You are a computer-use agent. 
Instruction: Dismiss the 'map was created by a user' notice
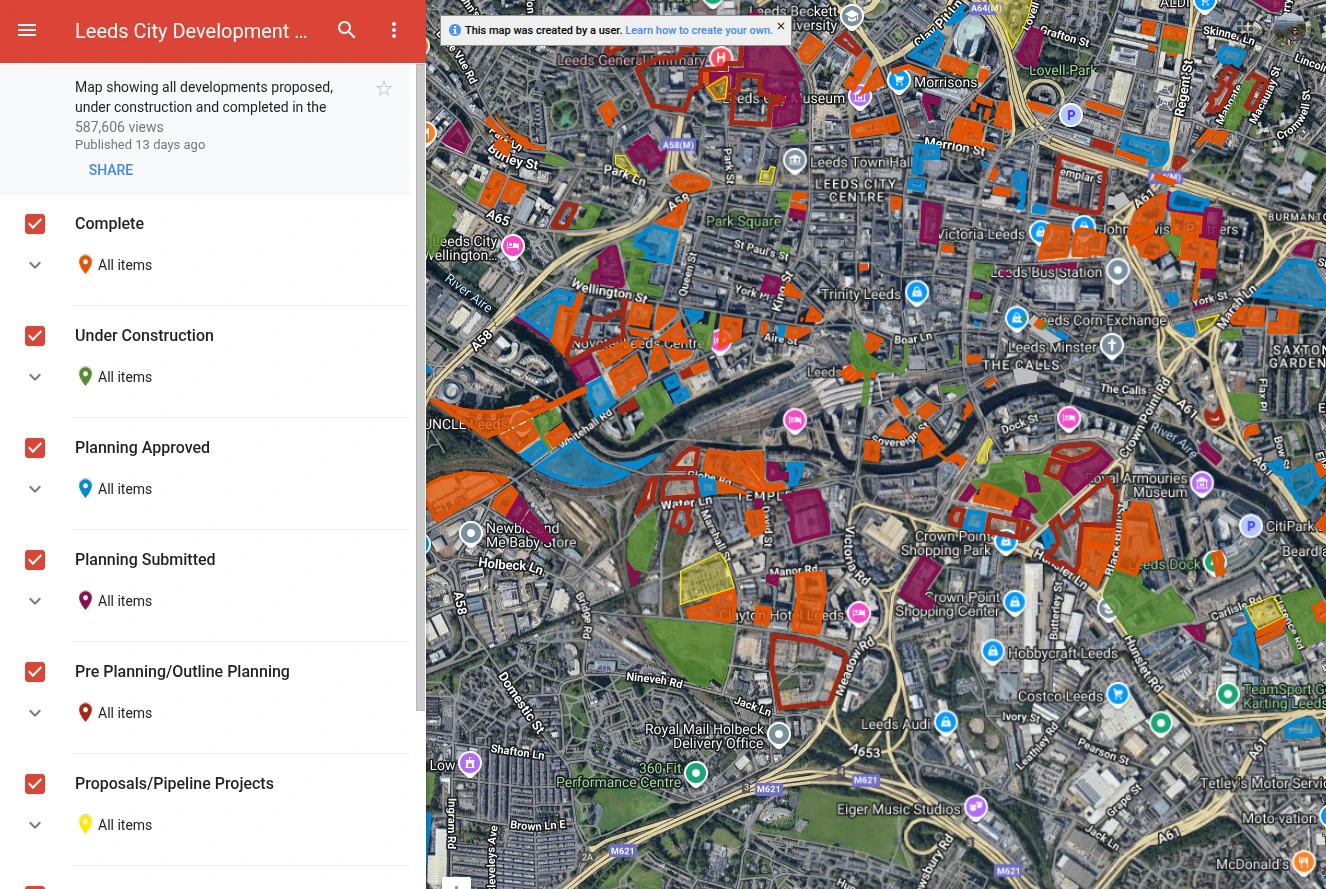coord(781,26)
